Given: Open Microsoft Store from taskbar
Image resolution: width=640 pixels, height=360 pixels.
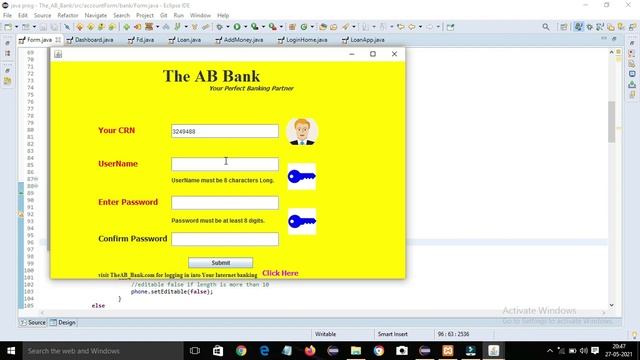Looking at the screenshot, I should [218, 351].
